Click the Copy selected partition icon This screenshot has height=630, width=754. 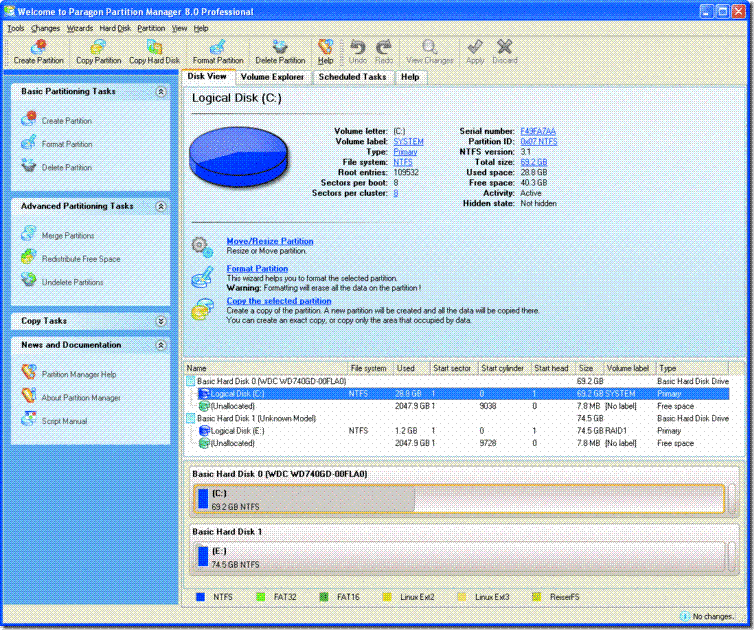[202, 310]
